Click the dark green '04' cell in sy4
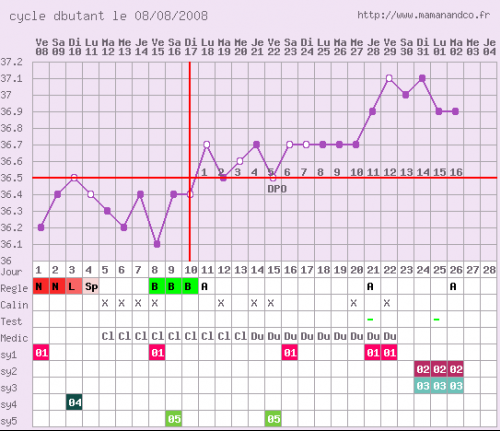Screen dimensions: 500x431 tap(74, 402)
